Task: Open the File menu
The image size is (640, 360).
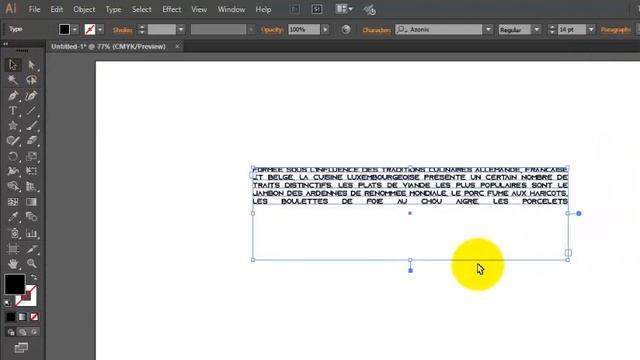Action: point(34,9)
